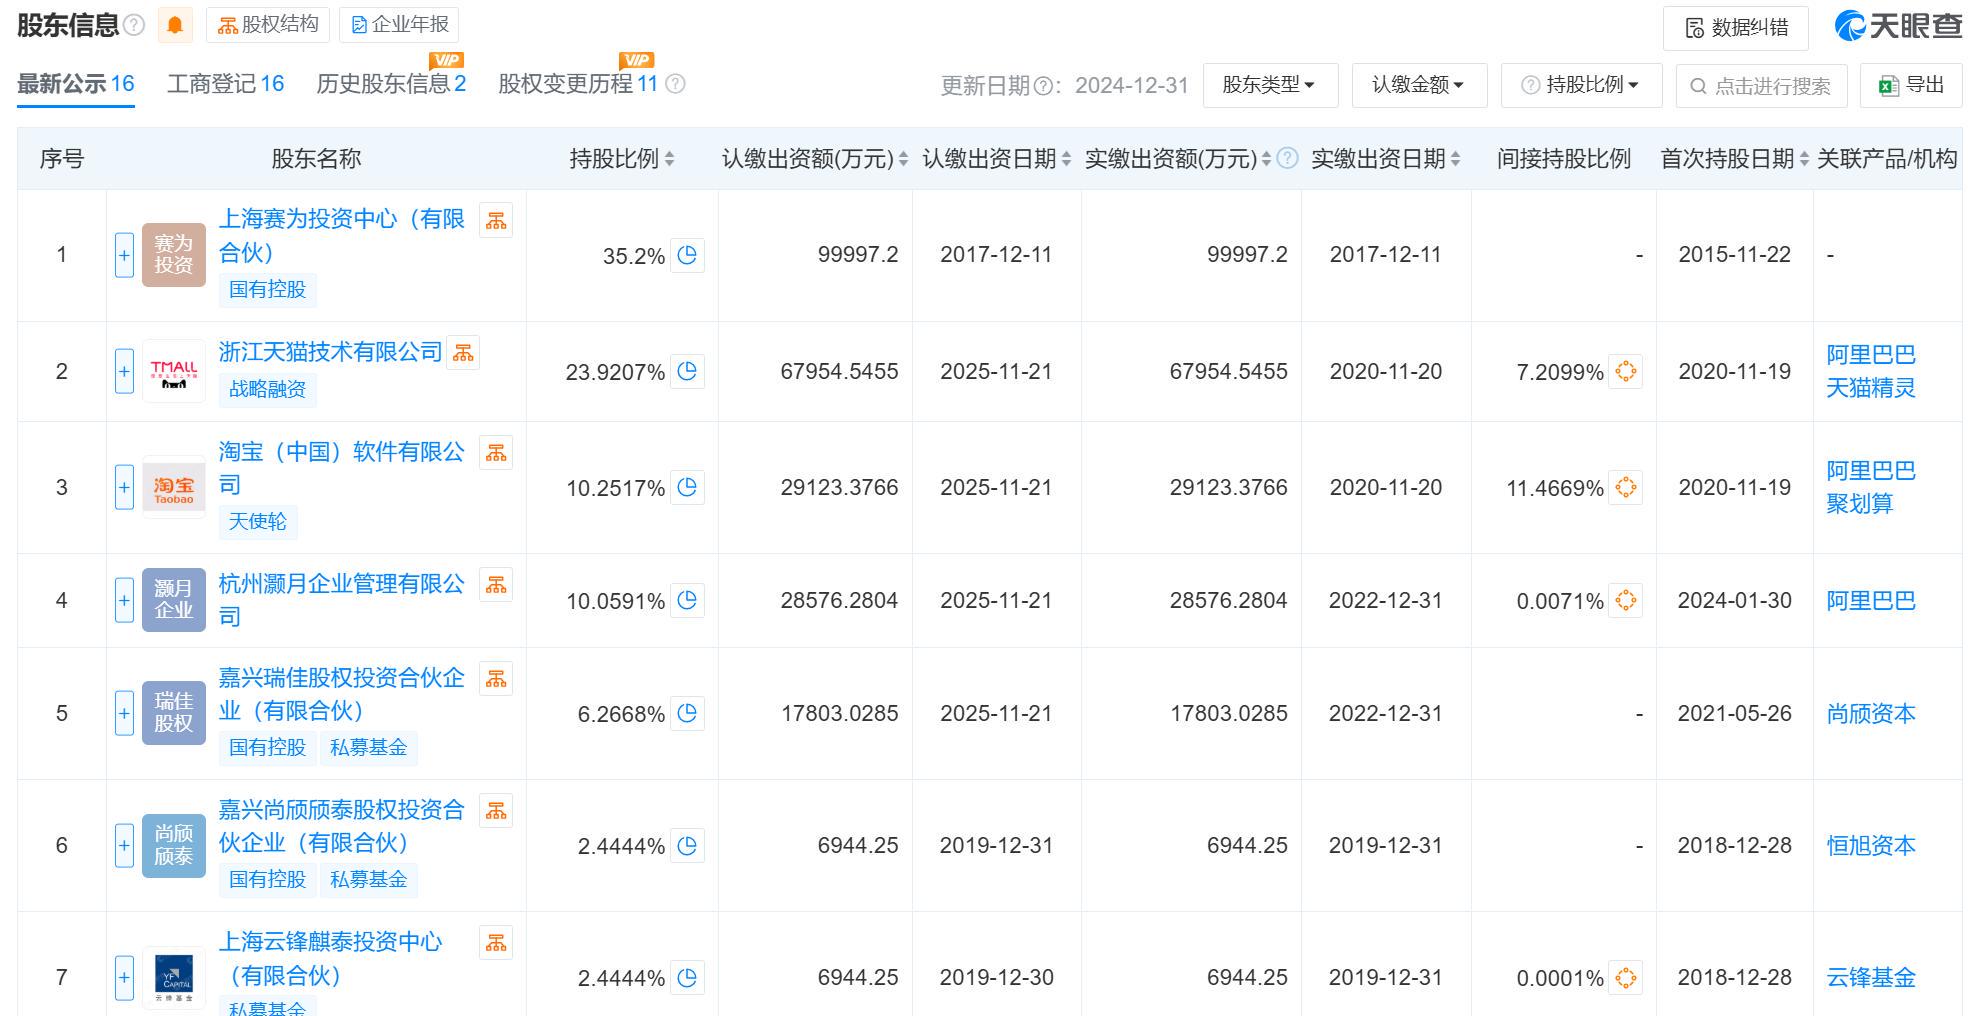Click pie chart icon next to 23.9207%

coord(687,371)
